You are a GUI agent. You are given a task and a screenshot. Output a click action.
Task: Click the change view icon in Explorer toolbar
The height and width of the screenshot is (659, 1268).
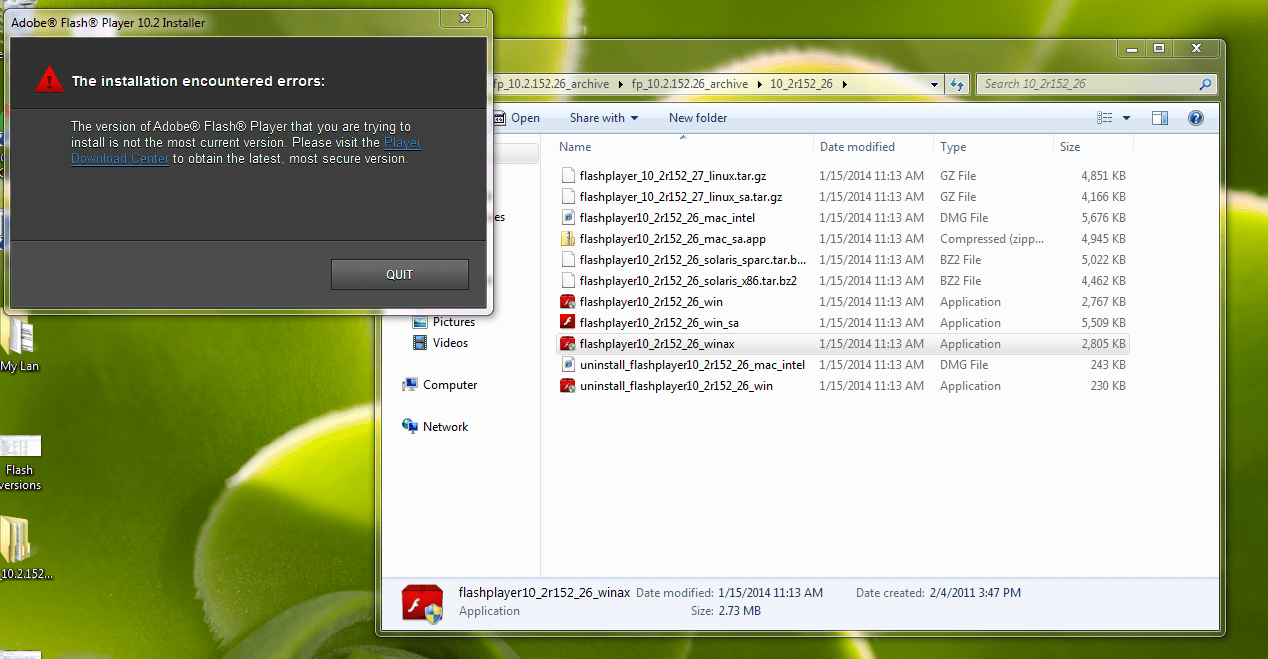1106,117
